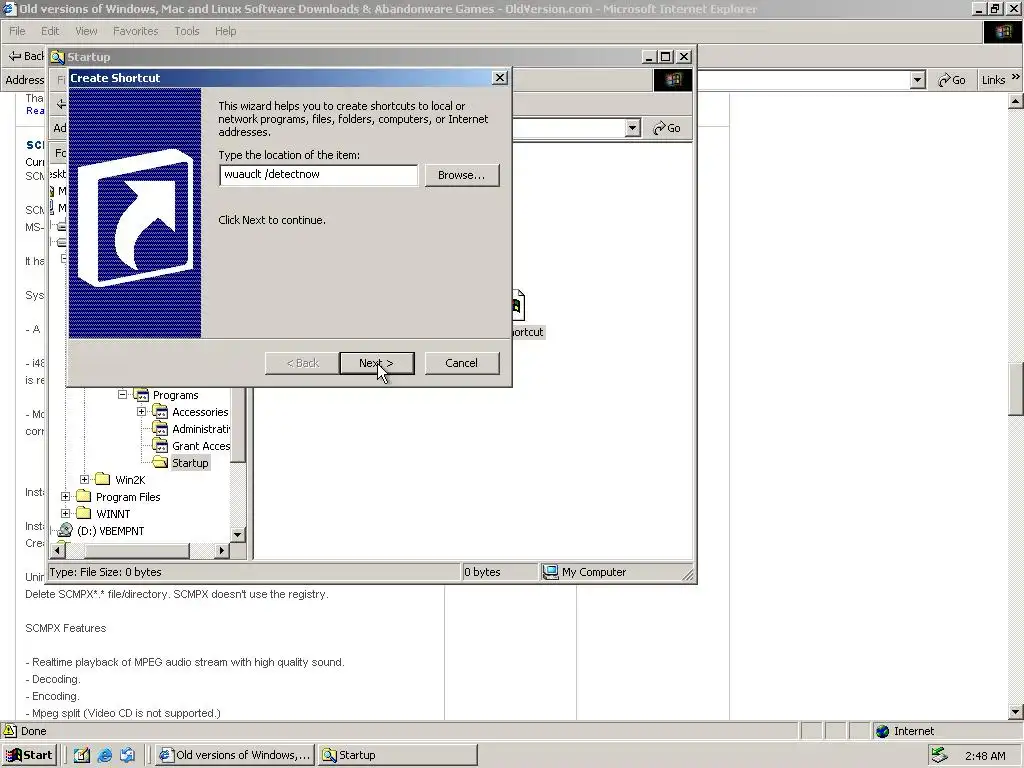This screenshot has width=1024, height=768.
Task: Select the Programs folder icon in tree
Action: click(141, 394)
